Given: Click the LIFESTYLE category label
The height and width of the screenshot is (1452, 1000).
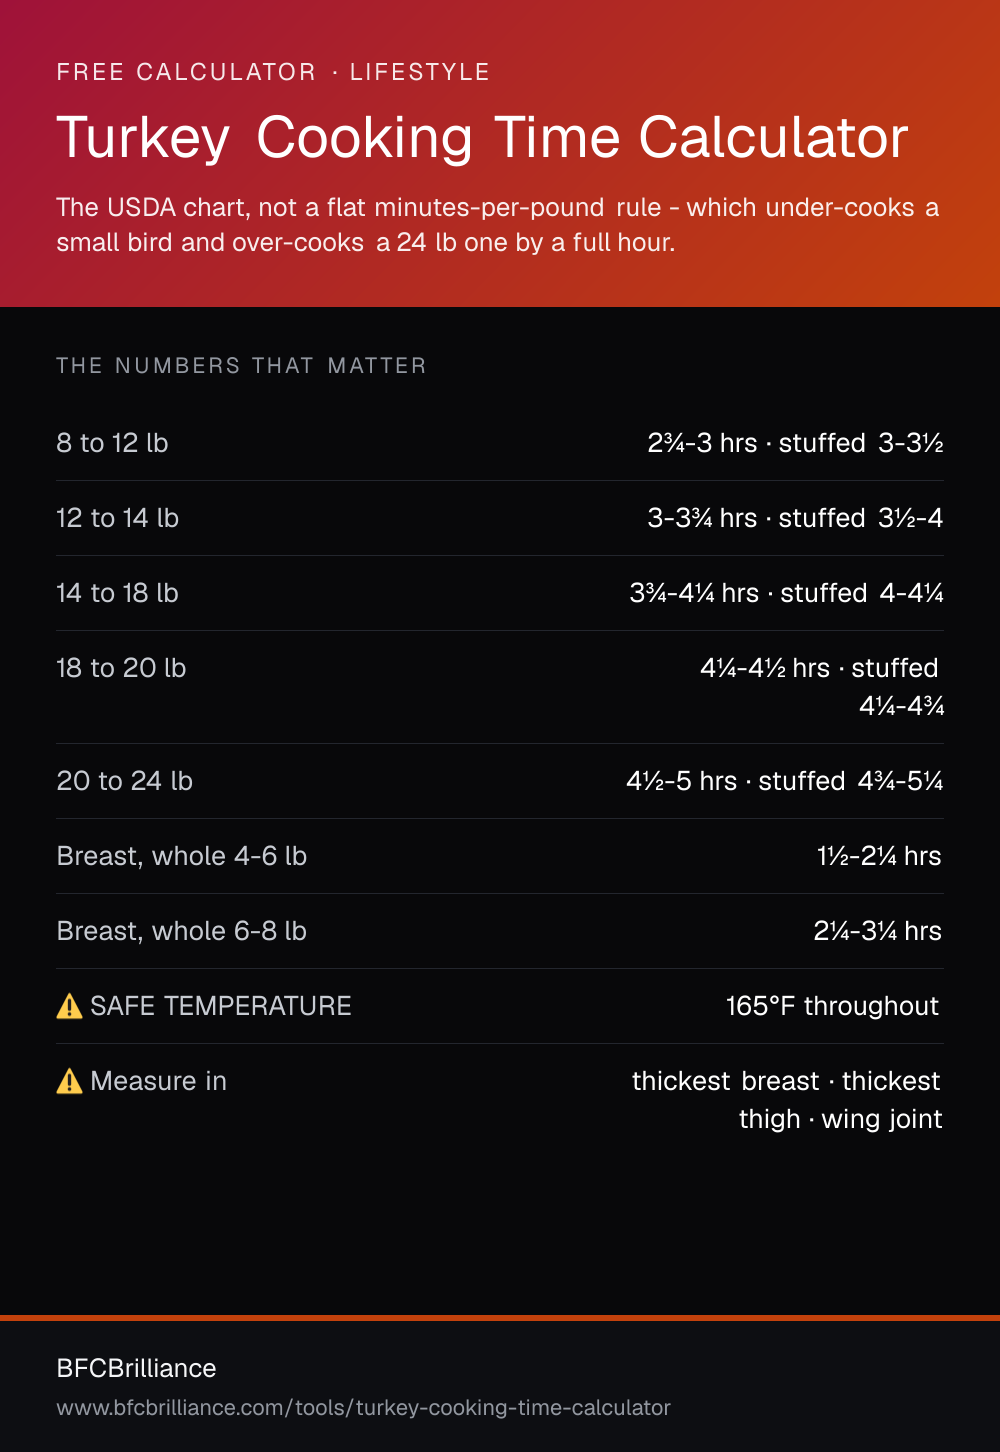Looking at the screenshot, I should 420,72.
